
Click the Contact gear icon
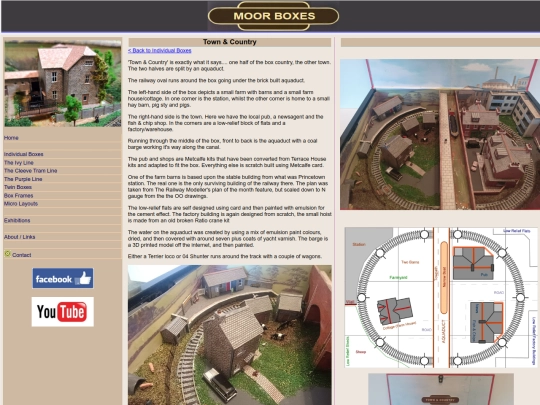point(8,254)
